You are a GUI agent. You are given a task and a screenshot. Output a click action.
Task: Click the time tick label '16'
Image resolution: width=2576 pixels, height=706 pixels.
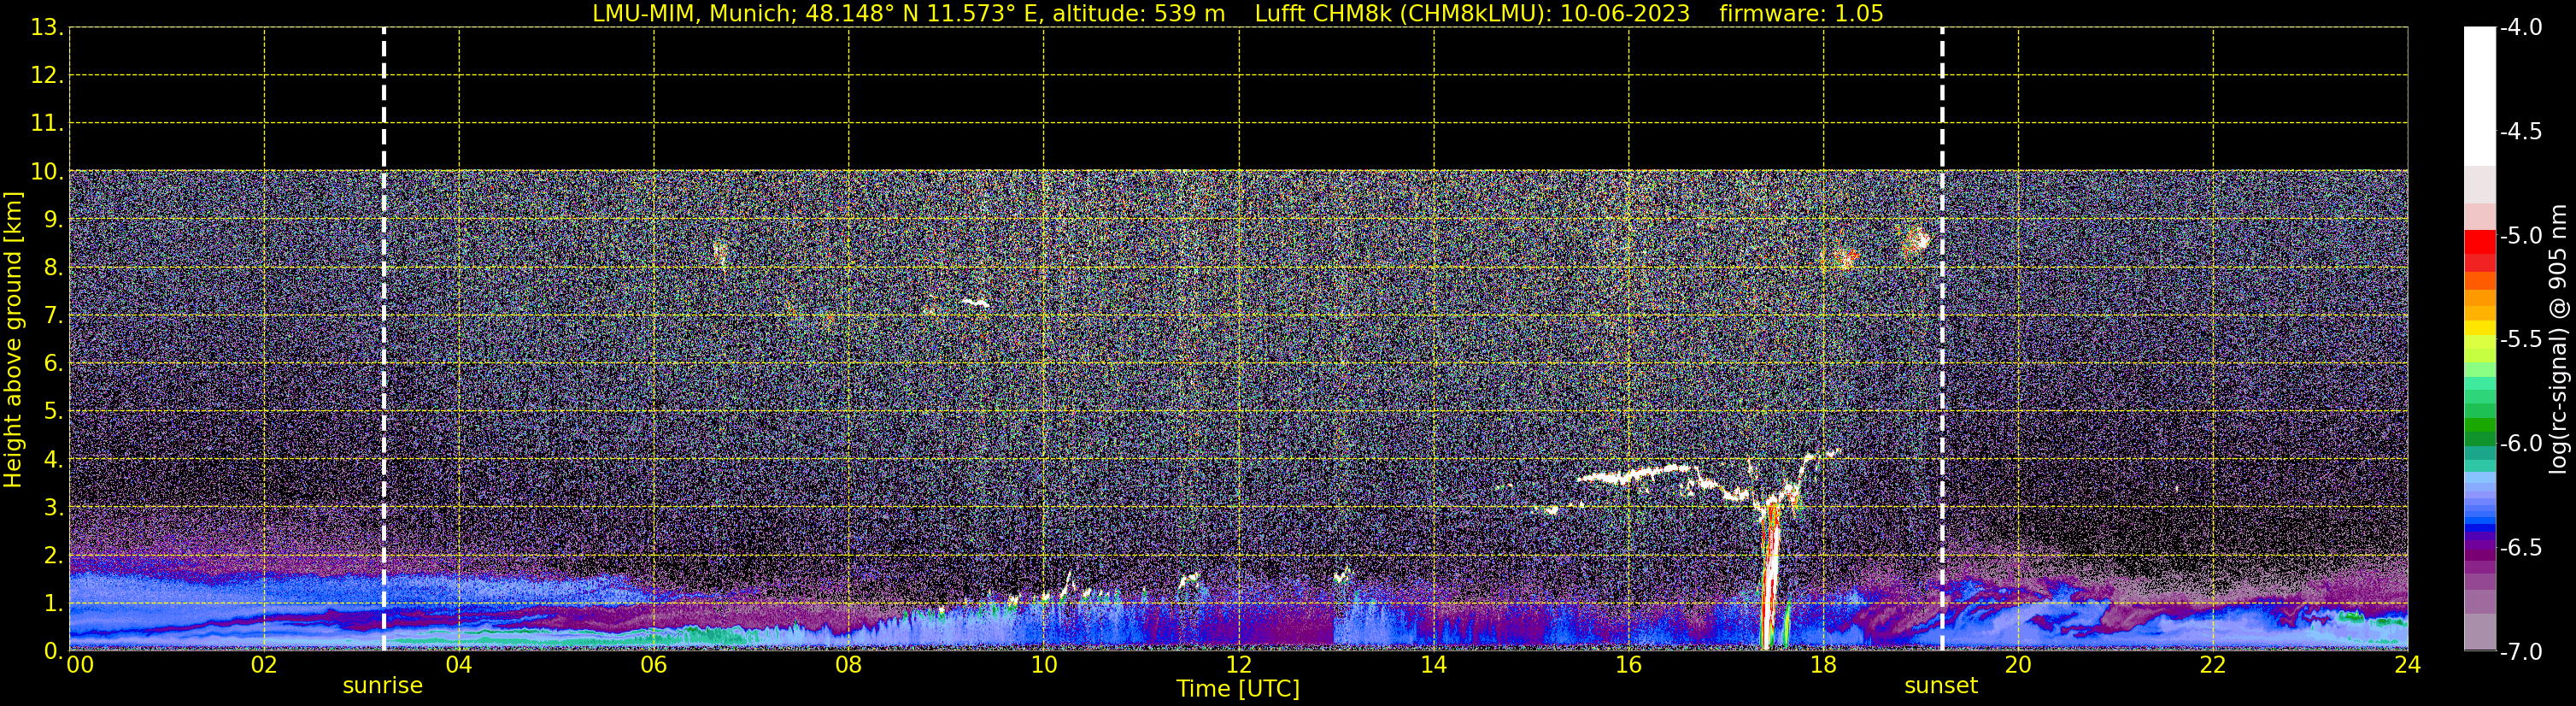point(1629,665)
